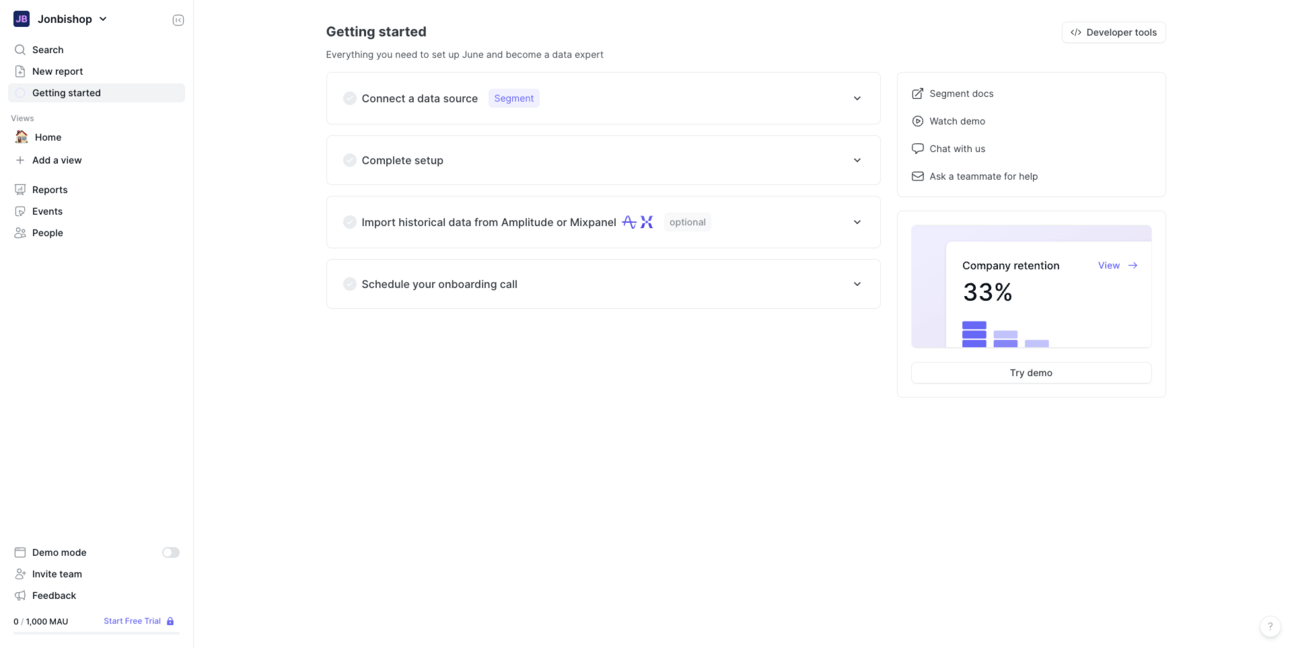Check the Connect a data source circle

350,99
